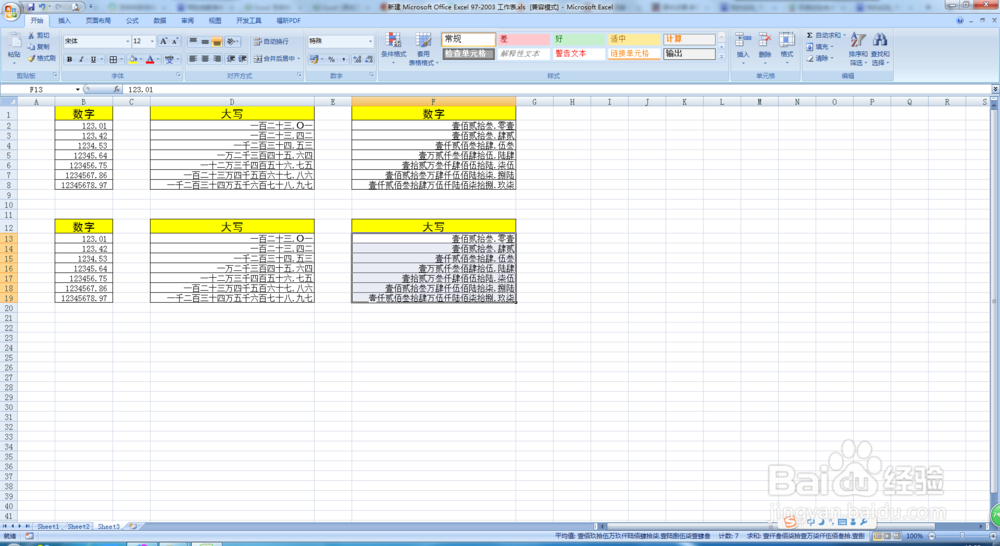Expand fill color dropdown arrow
This screenshot has height=546, width=1000.
141,59
